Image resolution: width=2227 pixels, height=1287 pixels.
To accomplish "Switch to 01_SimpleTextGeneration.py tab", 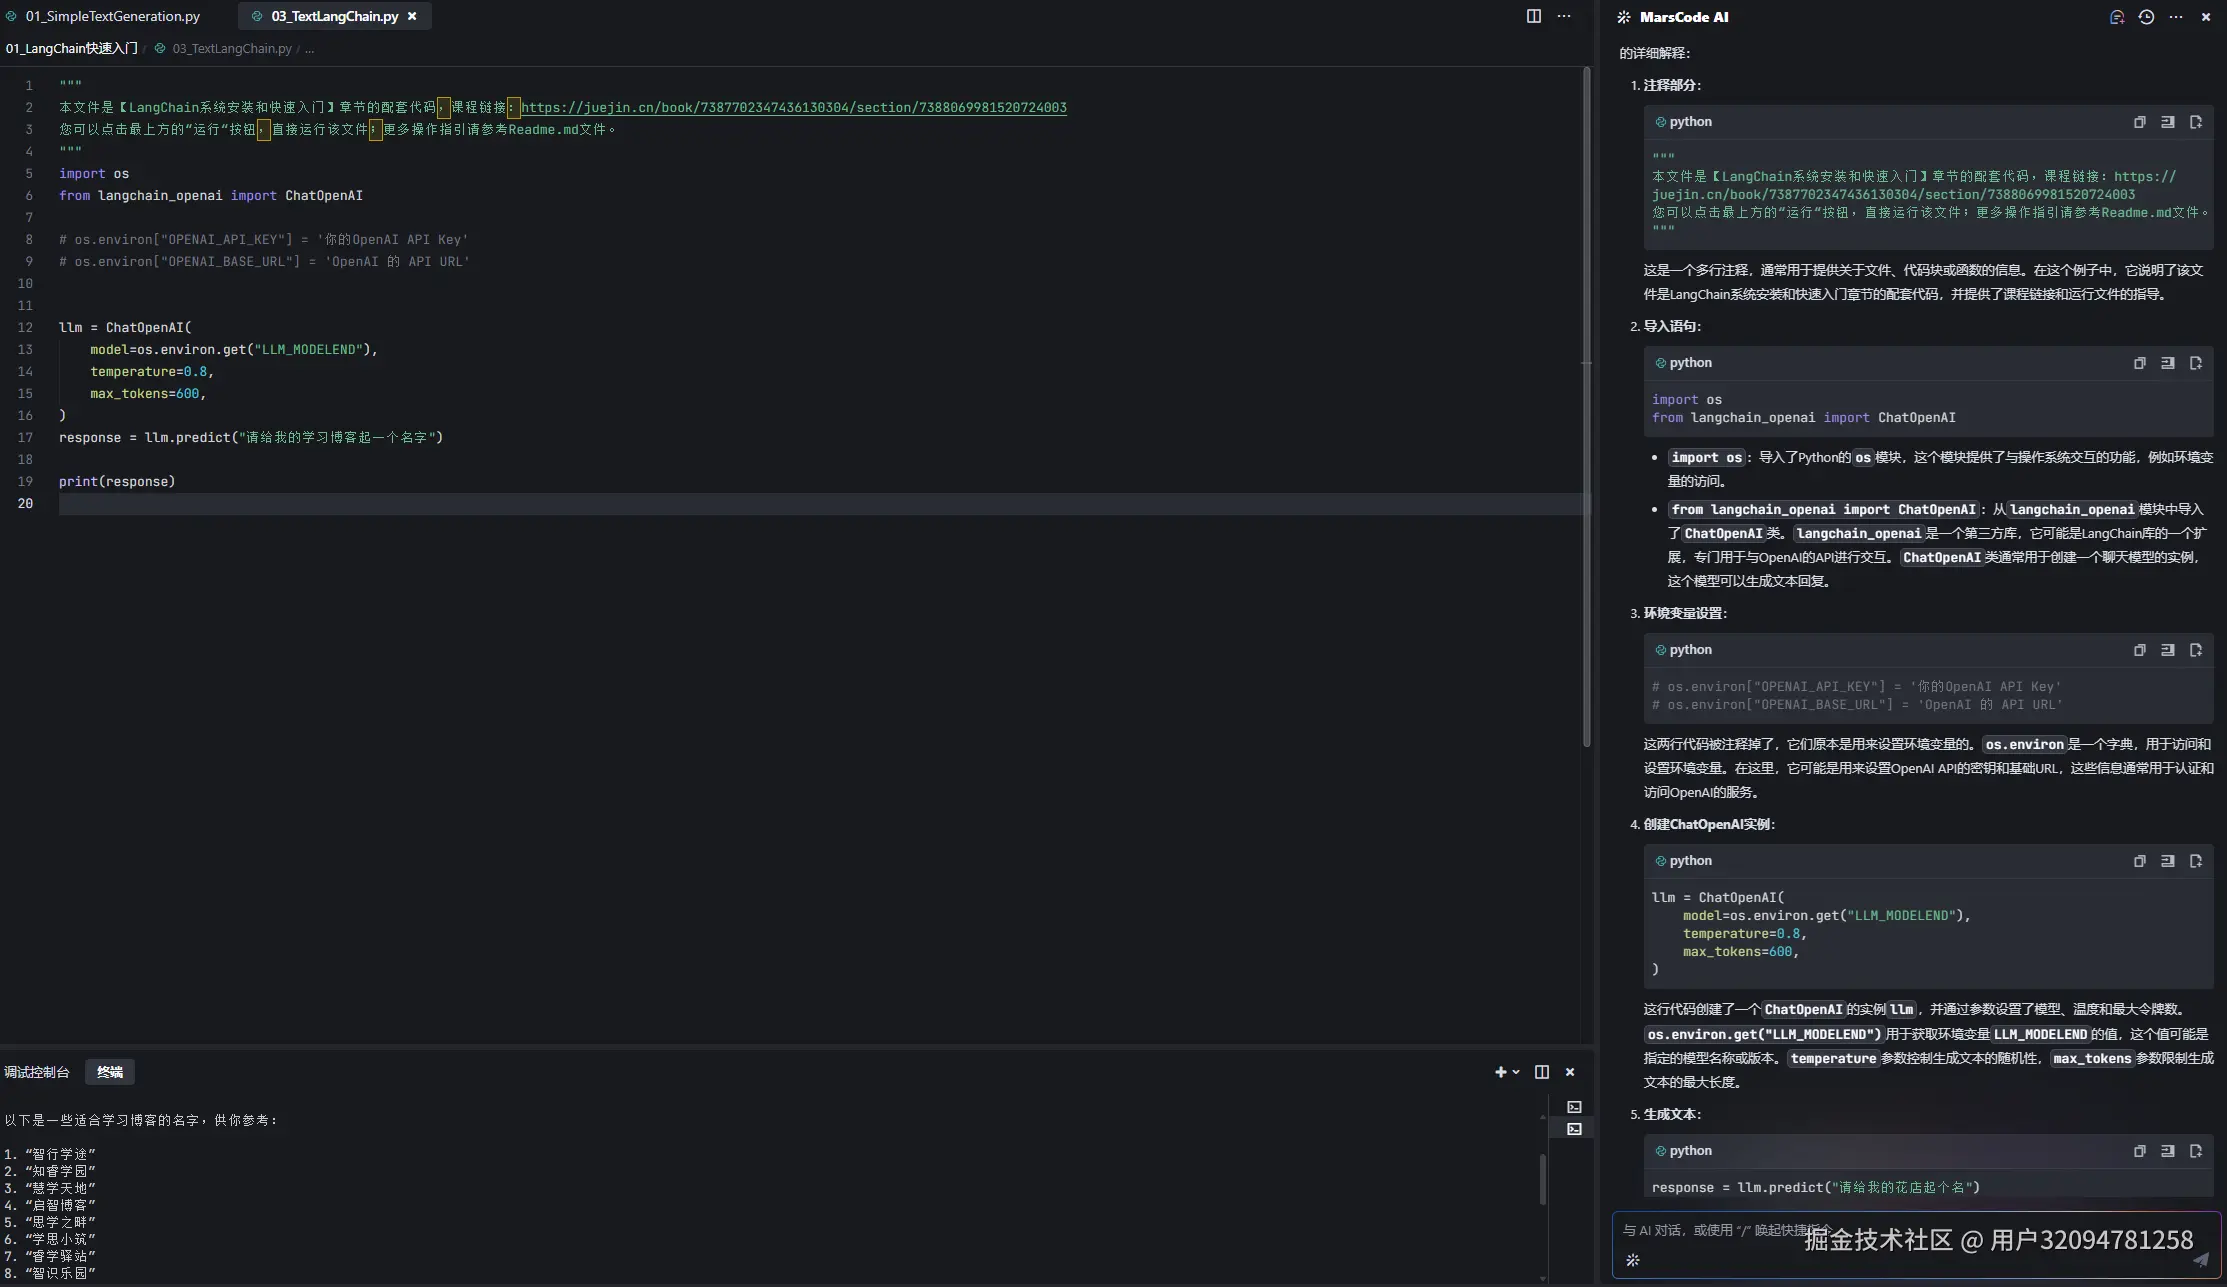I will [112, 16].
